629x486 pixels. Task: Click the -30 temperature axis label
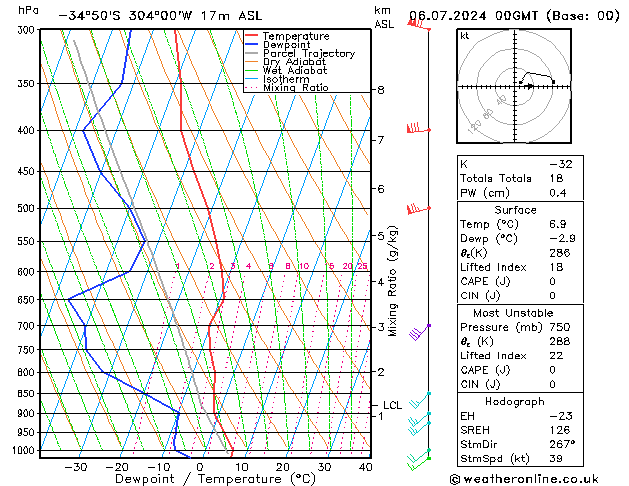click(x=76, y=467)
